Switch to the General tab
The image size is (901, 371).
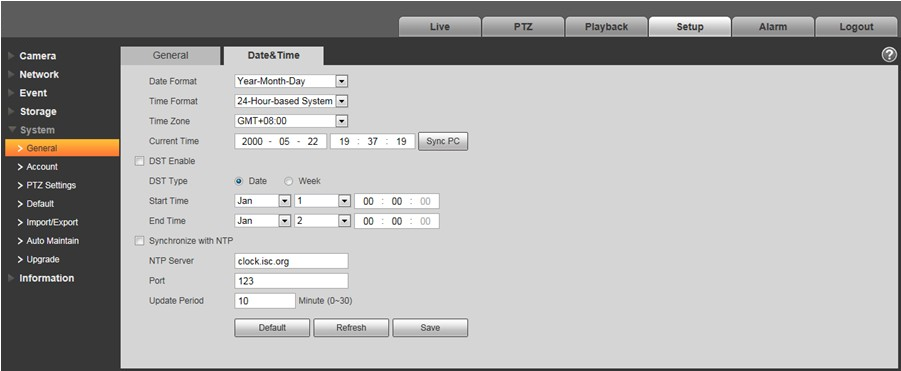(170, 56)
